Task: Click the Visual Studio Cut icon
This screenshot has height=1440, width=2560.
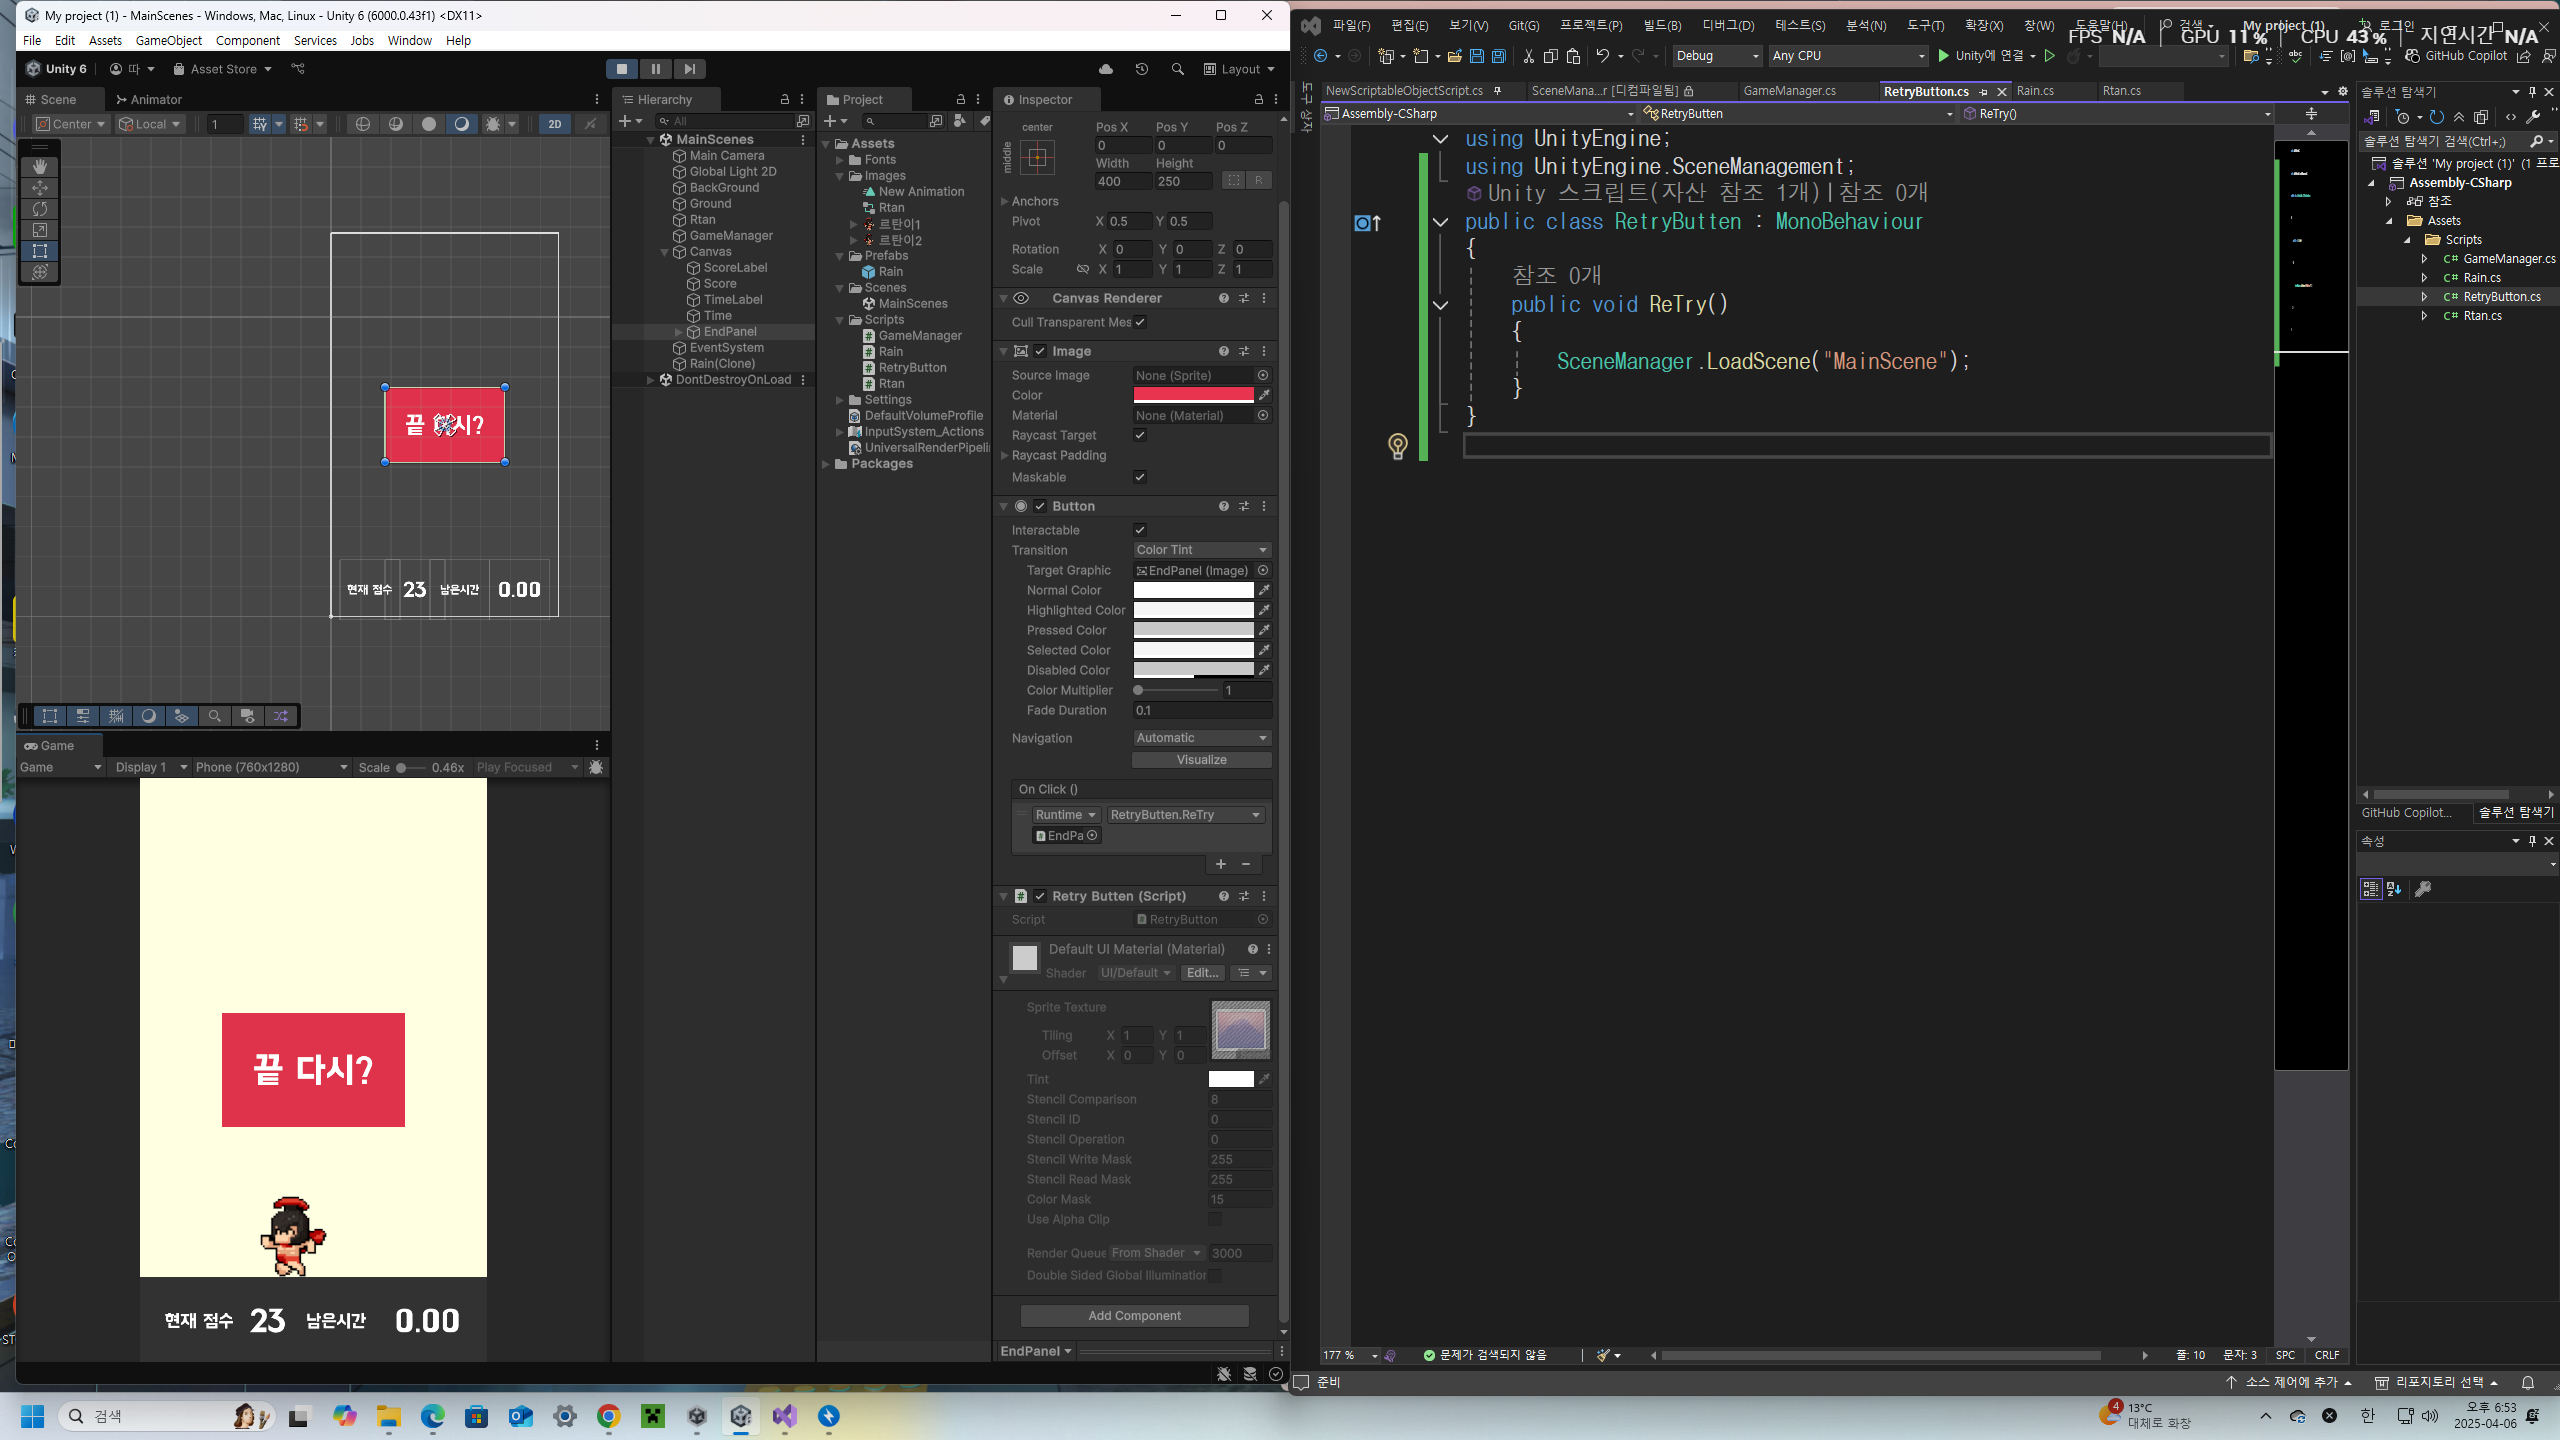Action: 1529,56
